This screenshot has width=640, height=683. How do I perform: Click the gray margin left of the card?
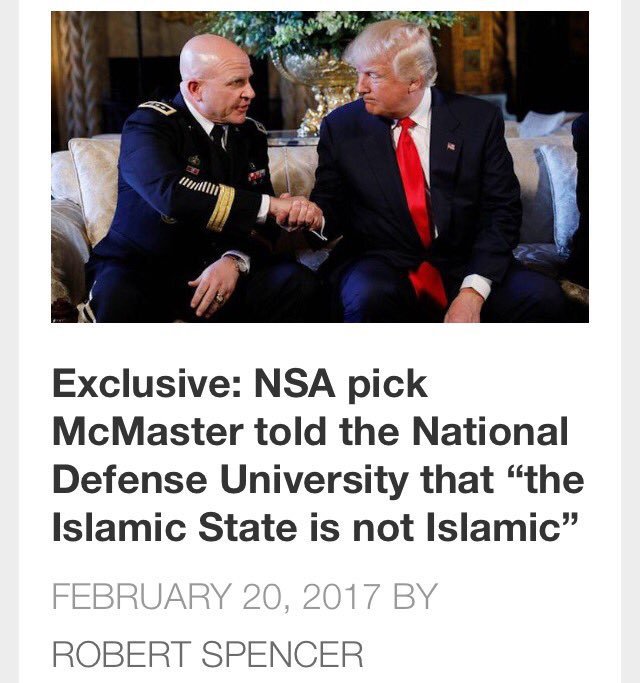(9, 342)
